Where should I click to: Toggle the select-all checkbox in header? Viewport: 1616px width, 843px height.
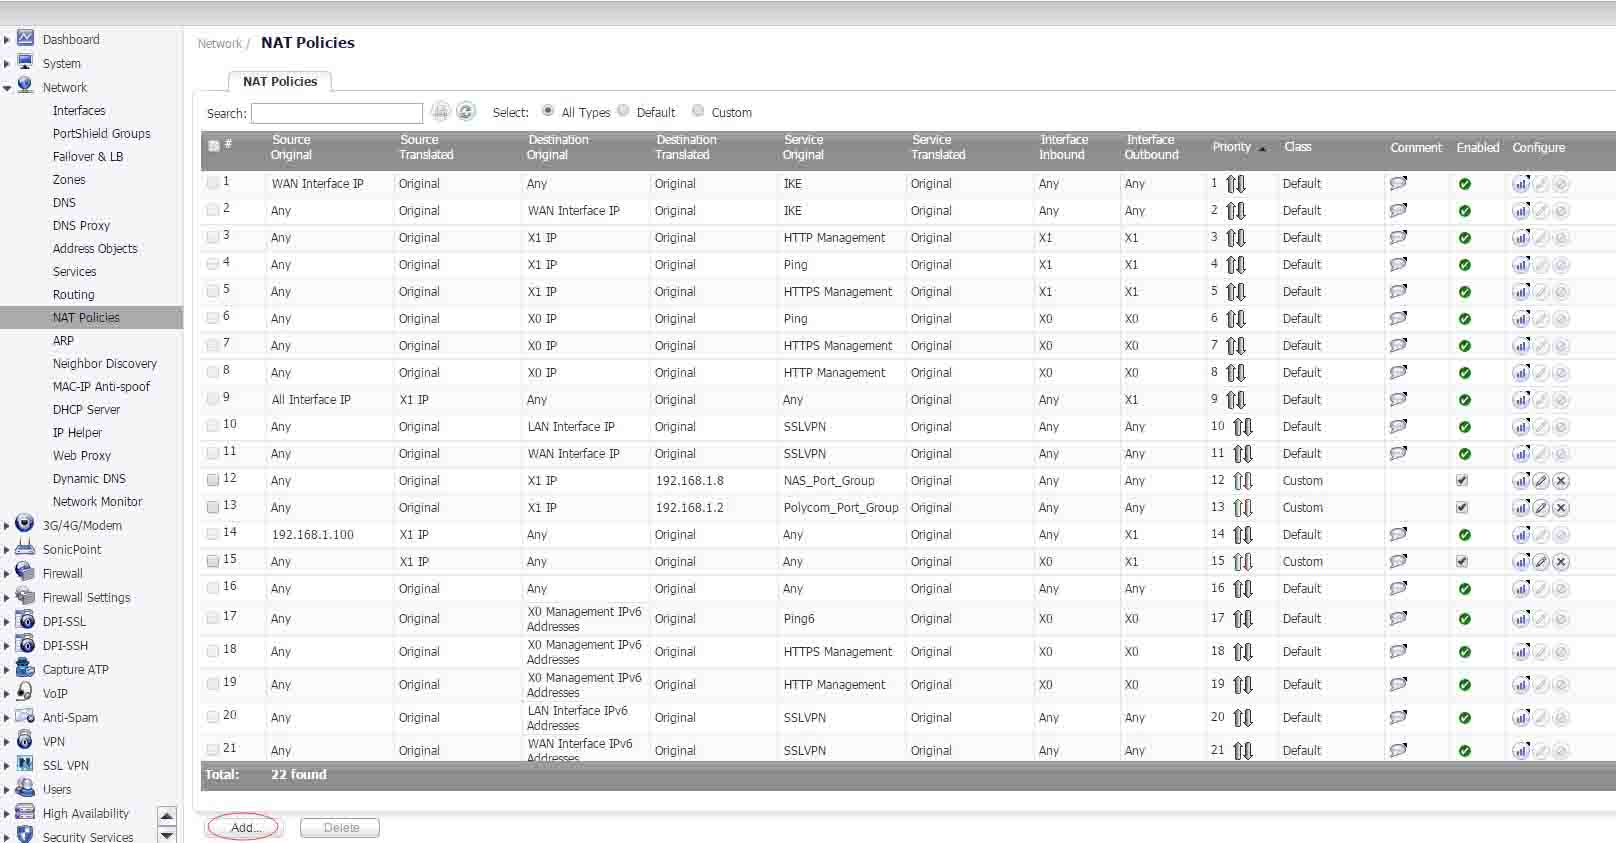pyautogui.click(x=214, y=146)
